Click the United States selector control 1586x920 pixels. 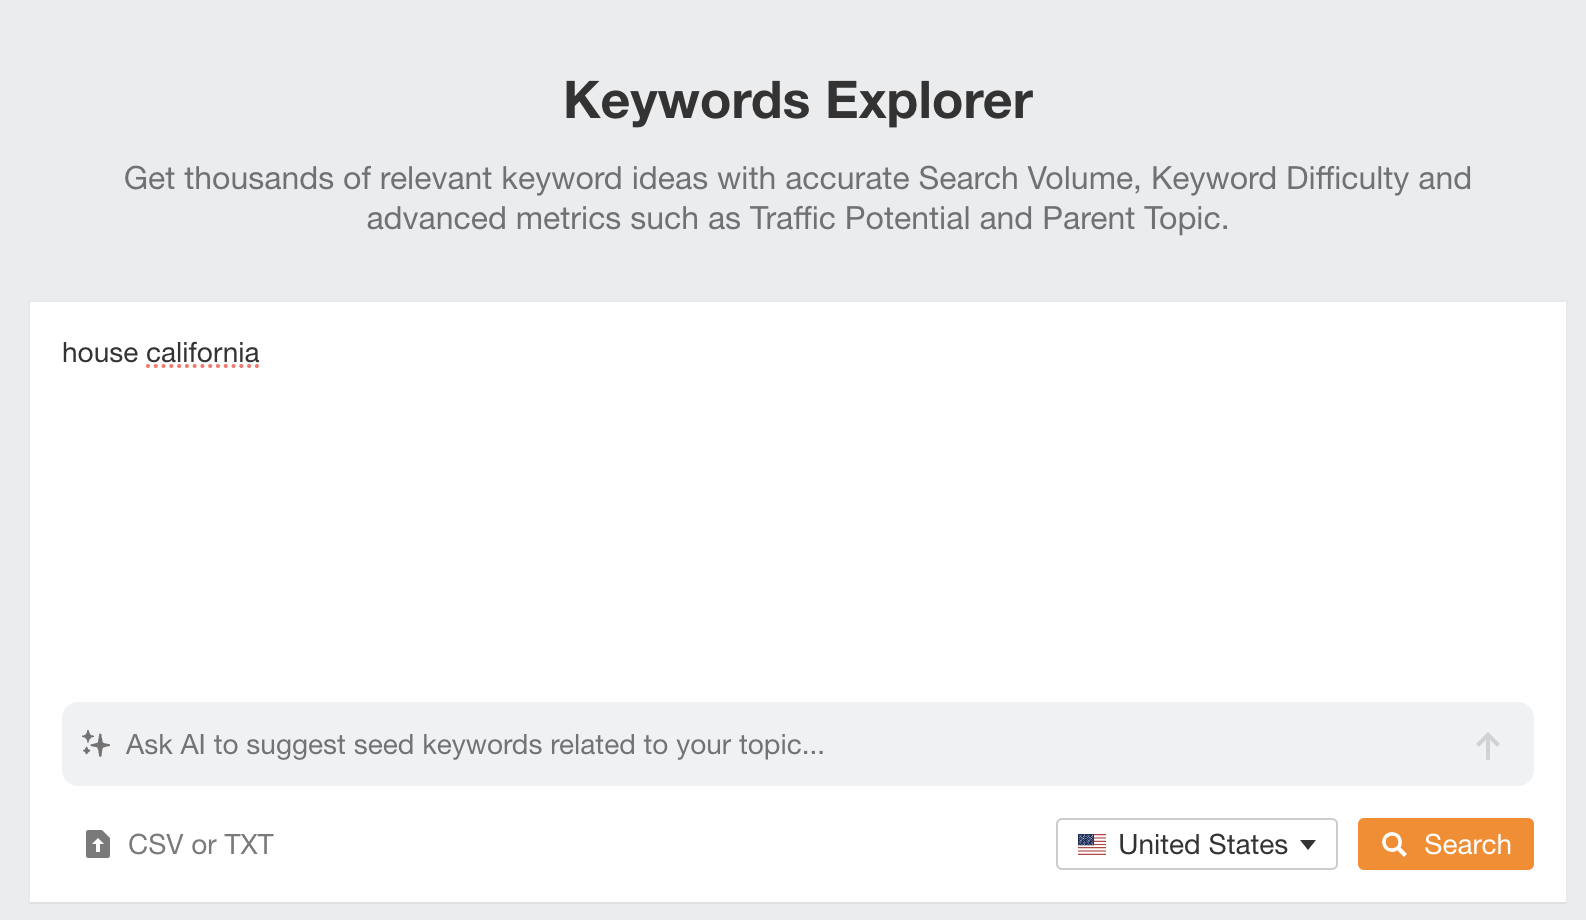(x=1196, y=844)
